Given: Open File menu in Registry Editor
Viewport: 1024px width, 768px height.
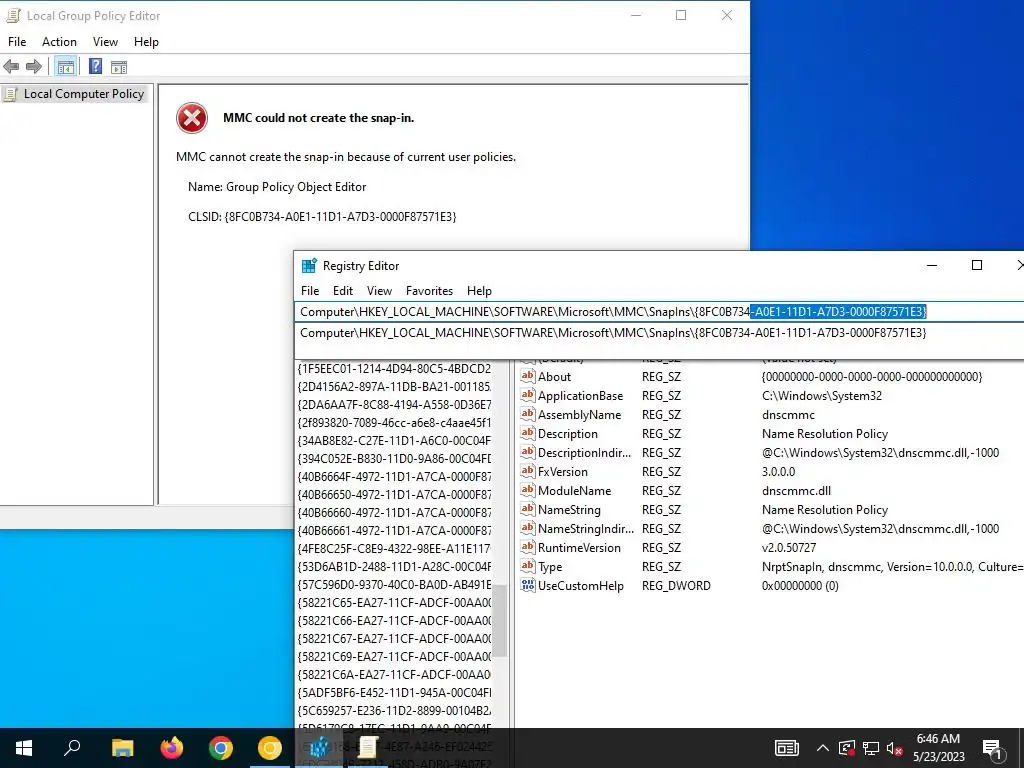Looking at the screenshot, I should click(310, 291).
